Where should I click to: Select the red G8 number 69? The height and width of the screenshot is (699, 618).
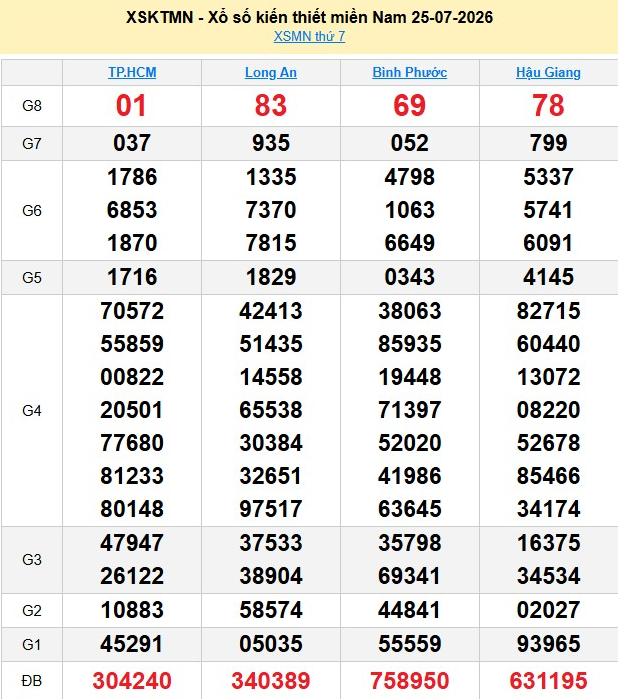(x=409, y=106)
